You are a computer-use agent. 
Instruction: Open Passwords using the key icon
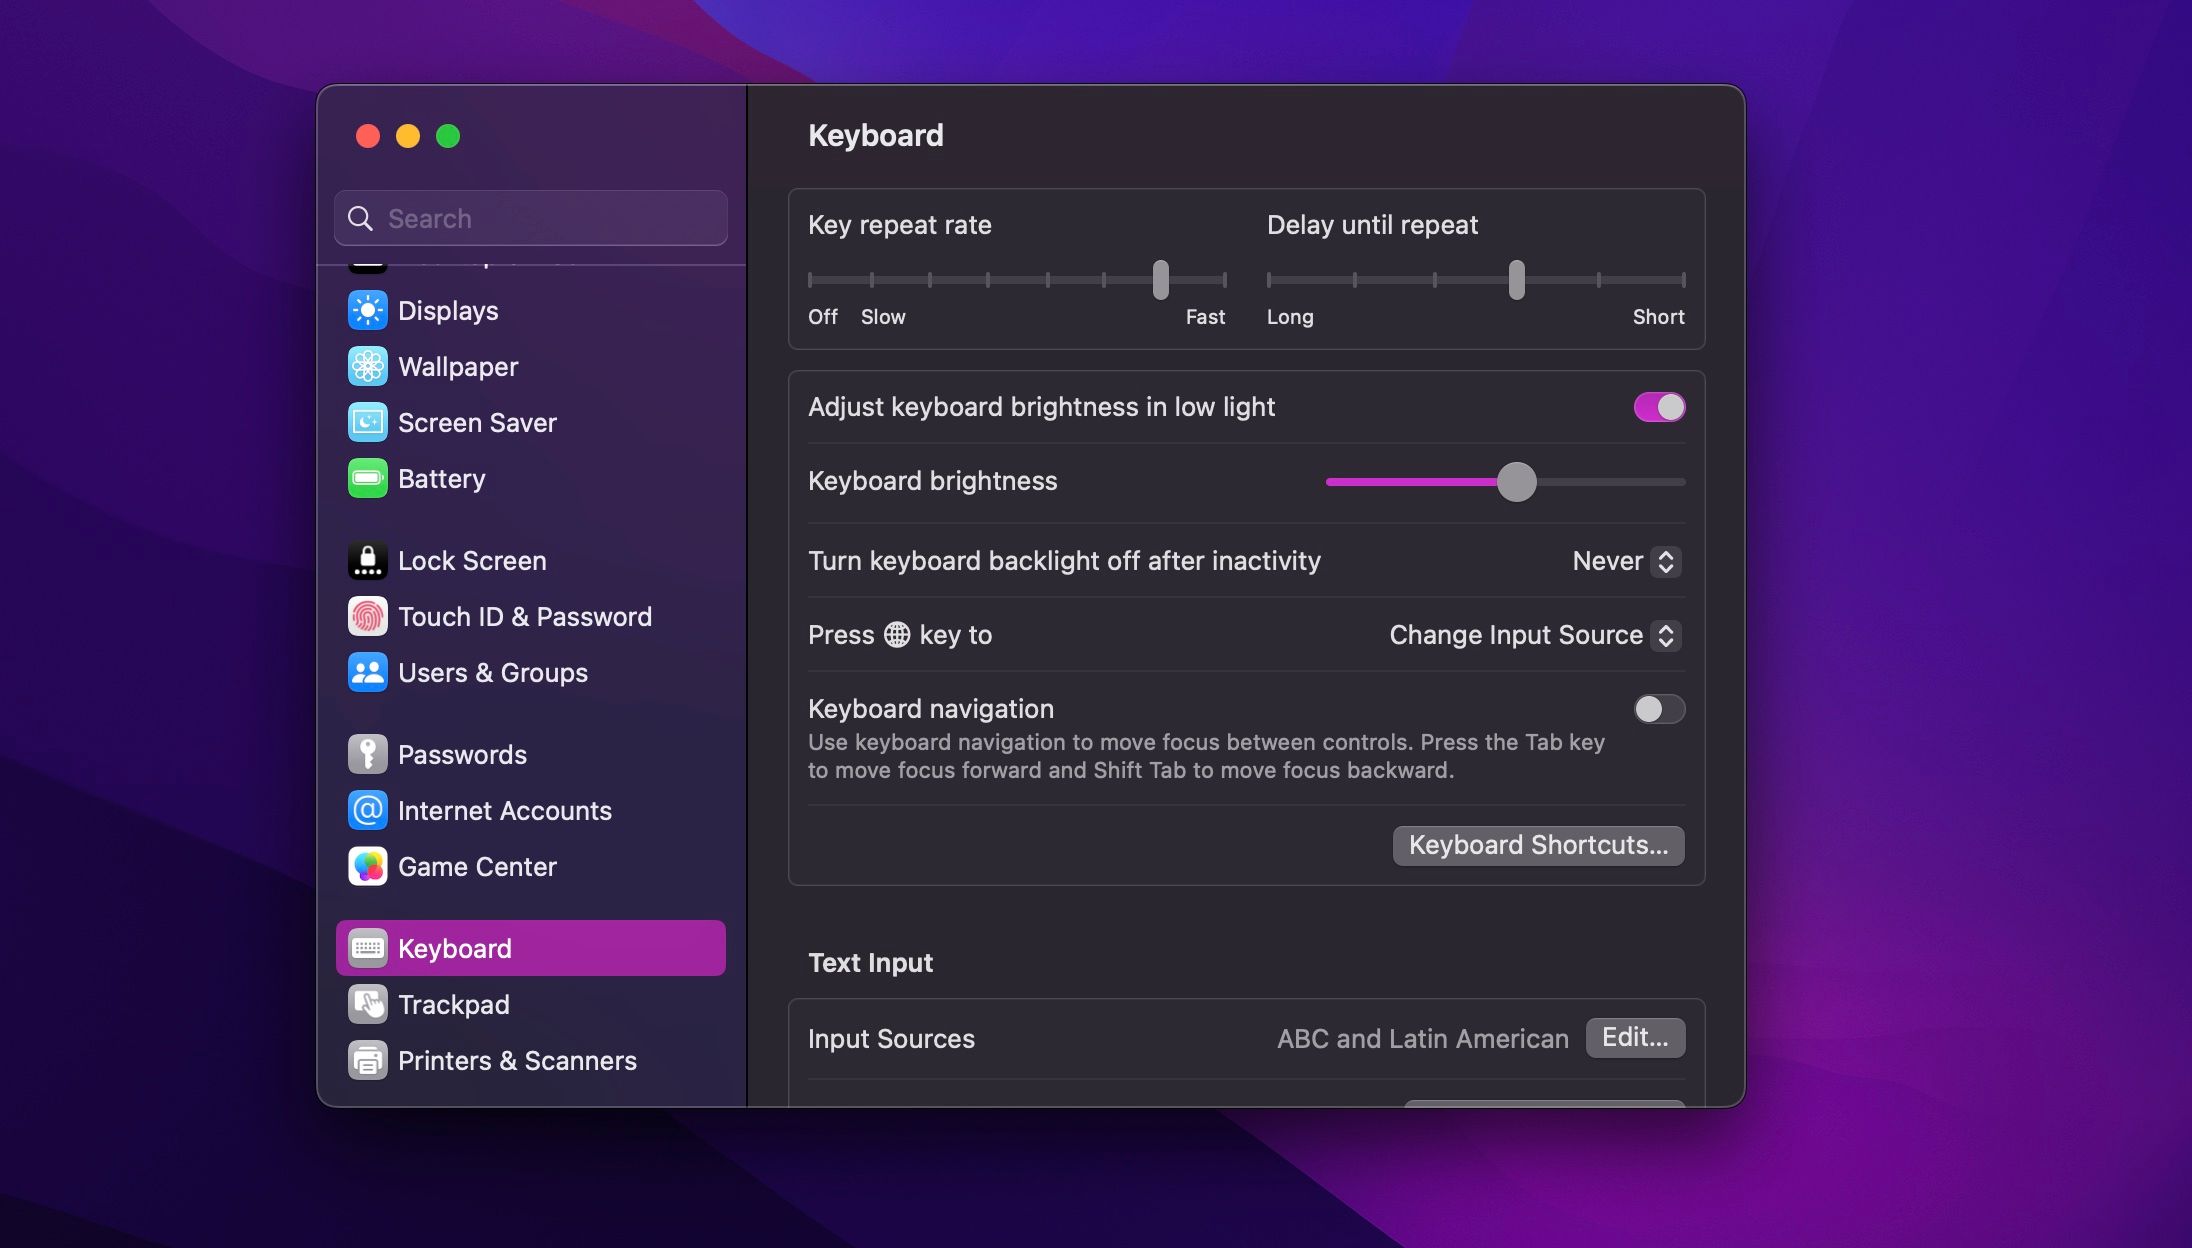(x=368, y=754)
